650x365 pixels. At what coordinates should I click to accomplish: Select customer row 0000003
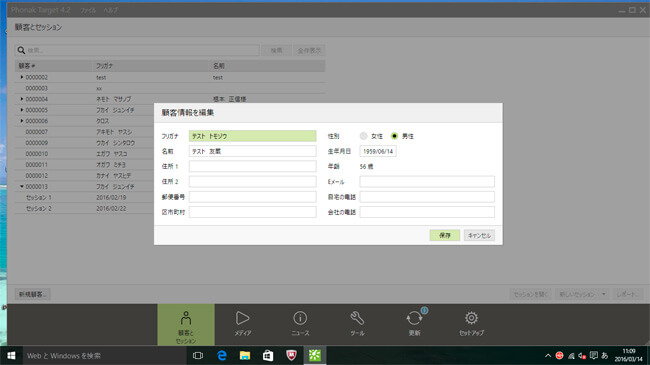click(x=170, y=88)
